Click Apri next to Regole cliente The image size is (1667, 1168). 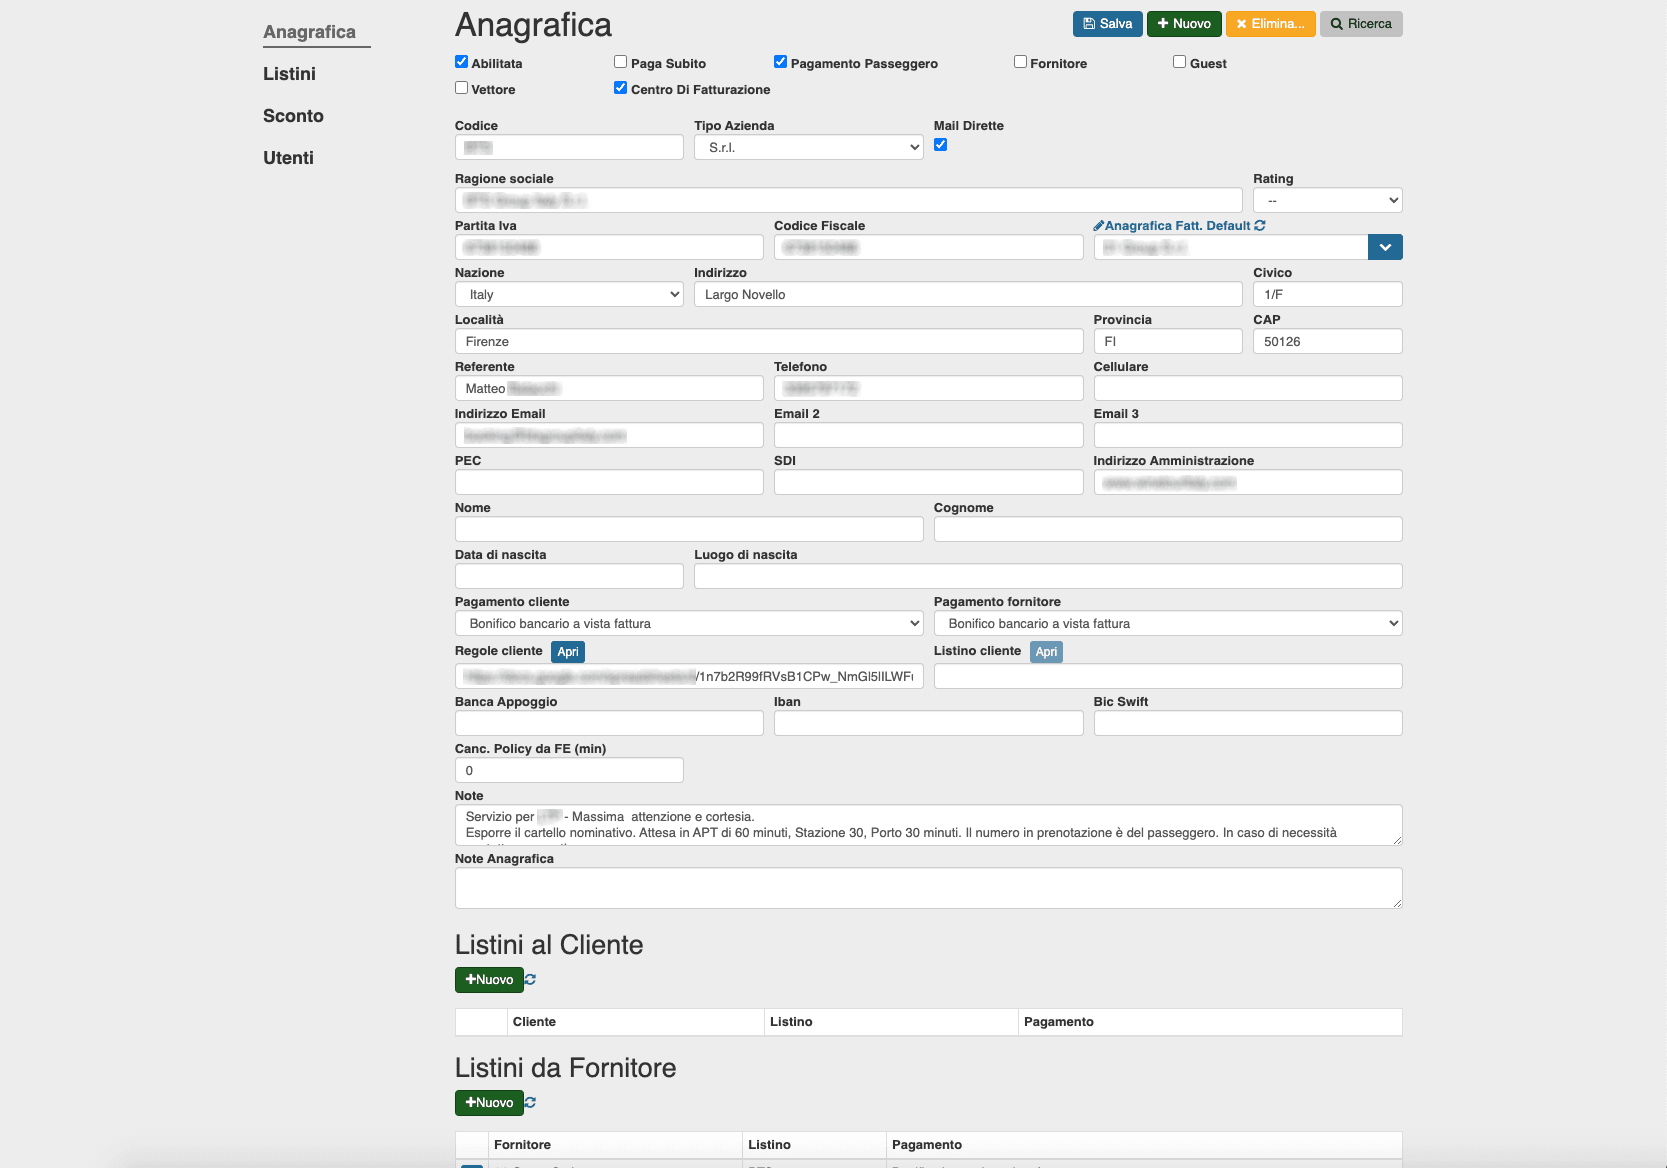568,652
